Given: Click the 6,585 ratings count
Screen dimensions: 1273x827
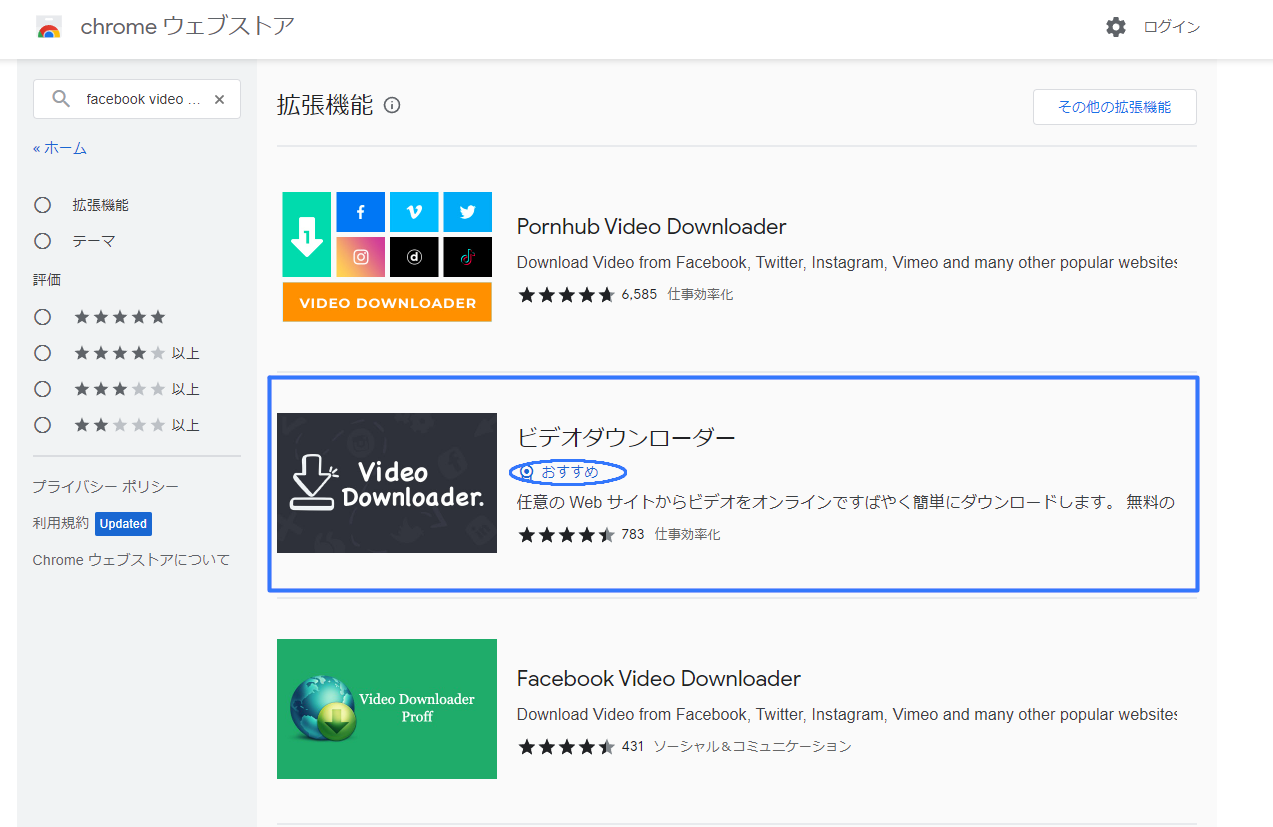Looking at the screenshot, I should coord(639,295).
